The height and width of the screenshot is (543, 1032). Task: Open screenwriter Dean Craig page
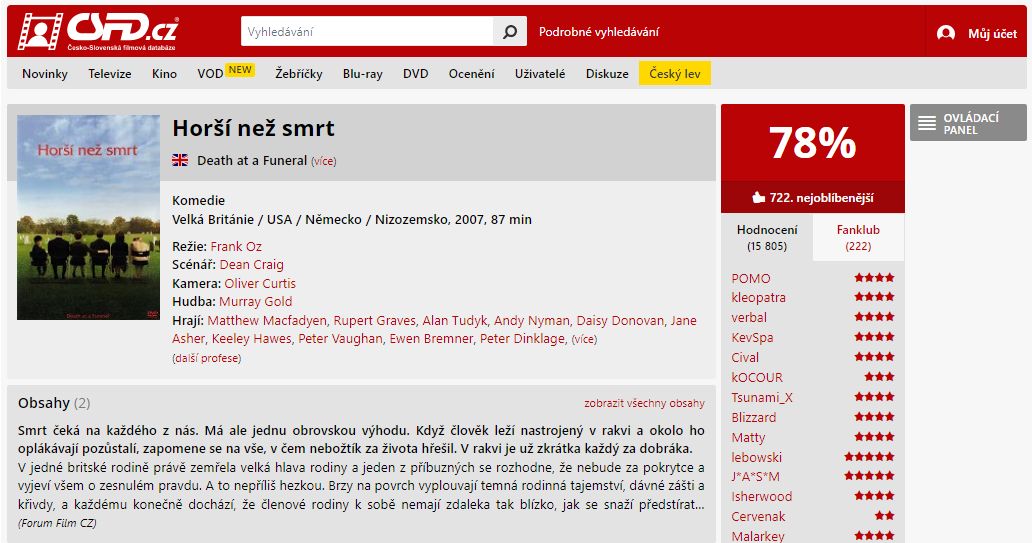coord(251,265)
